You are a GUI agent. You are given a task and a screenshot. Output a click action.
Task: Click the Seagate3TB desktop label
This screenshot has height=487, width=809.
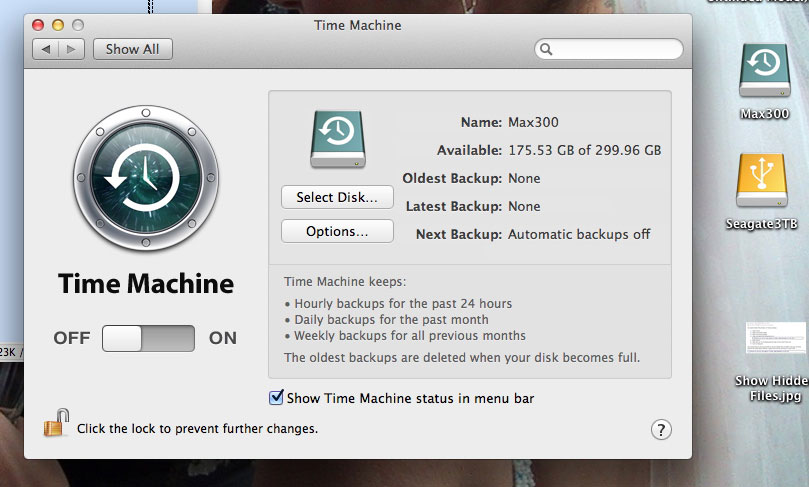point(762,224)
